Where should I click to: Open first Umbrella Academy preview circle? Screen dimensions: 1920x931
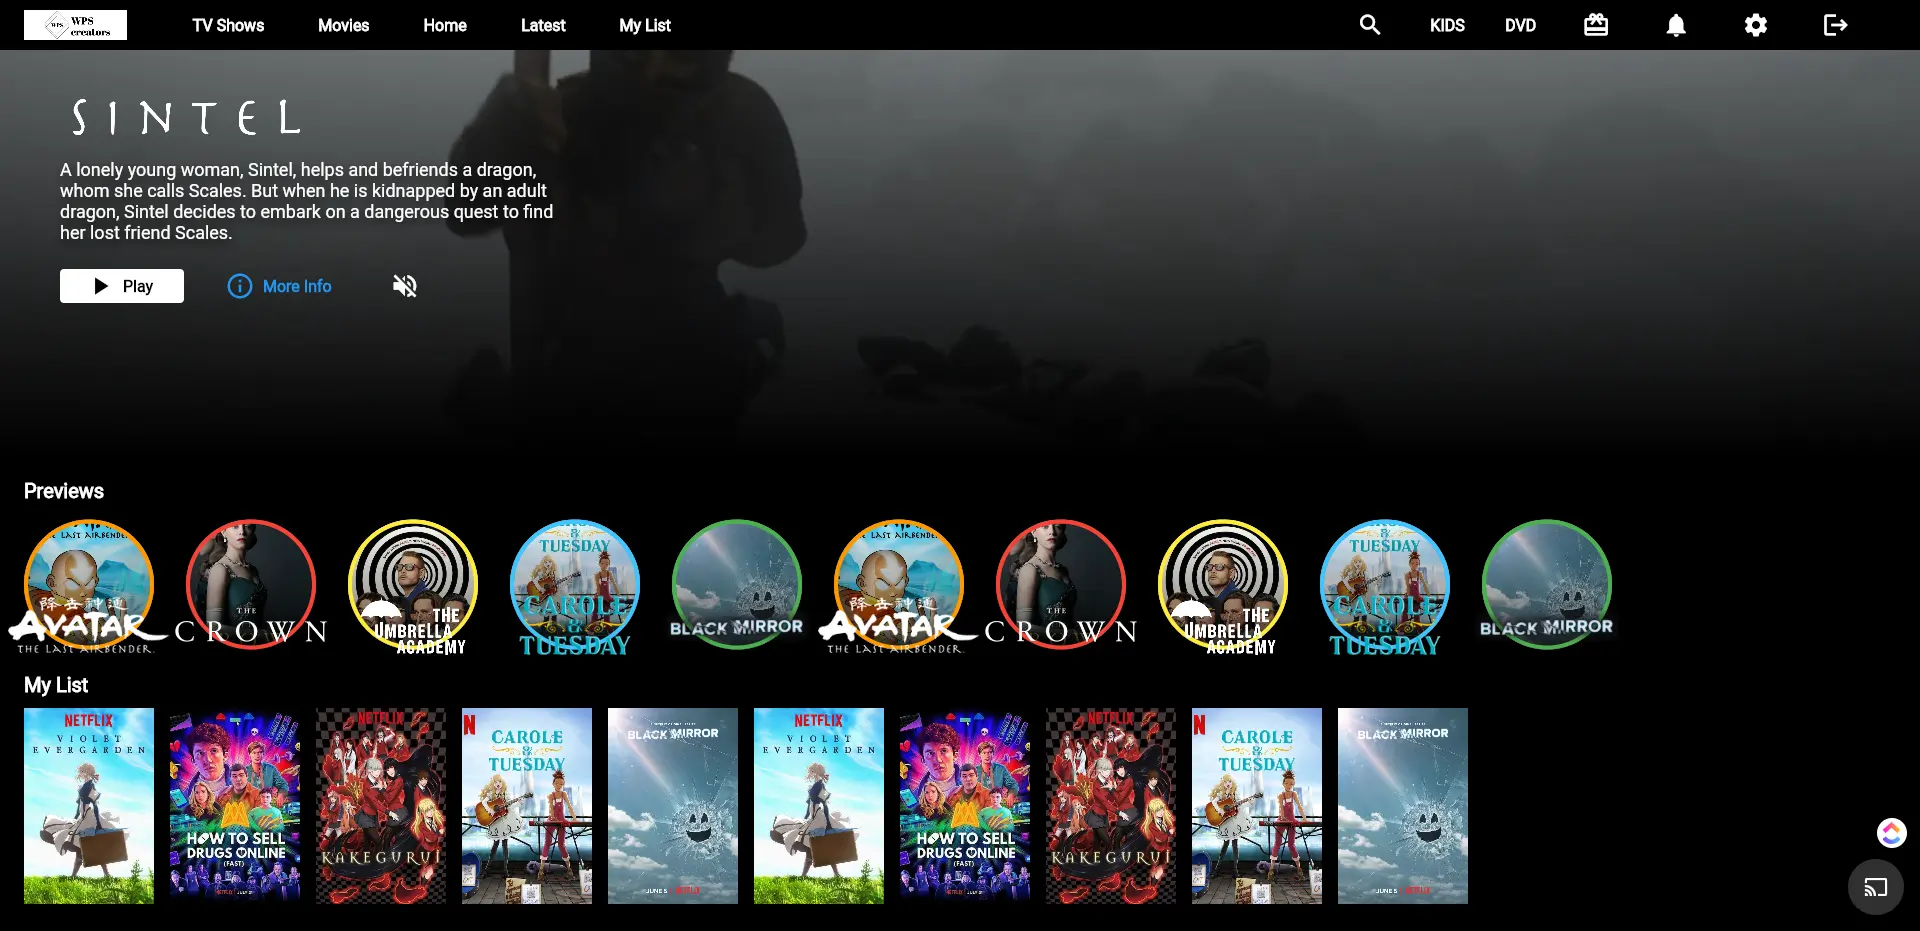413,584
